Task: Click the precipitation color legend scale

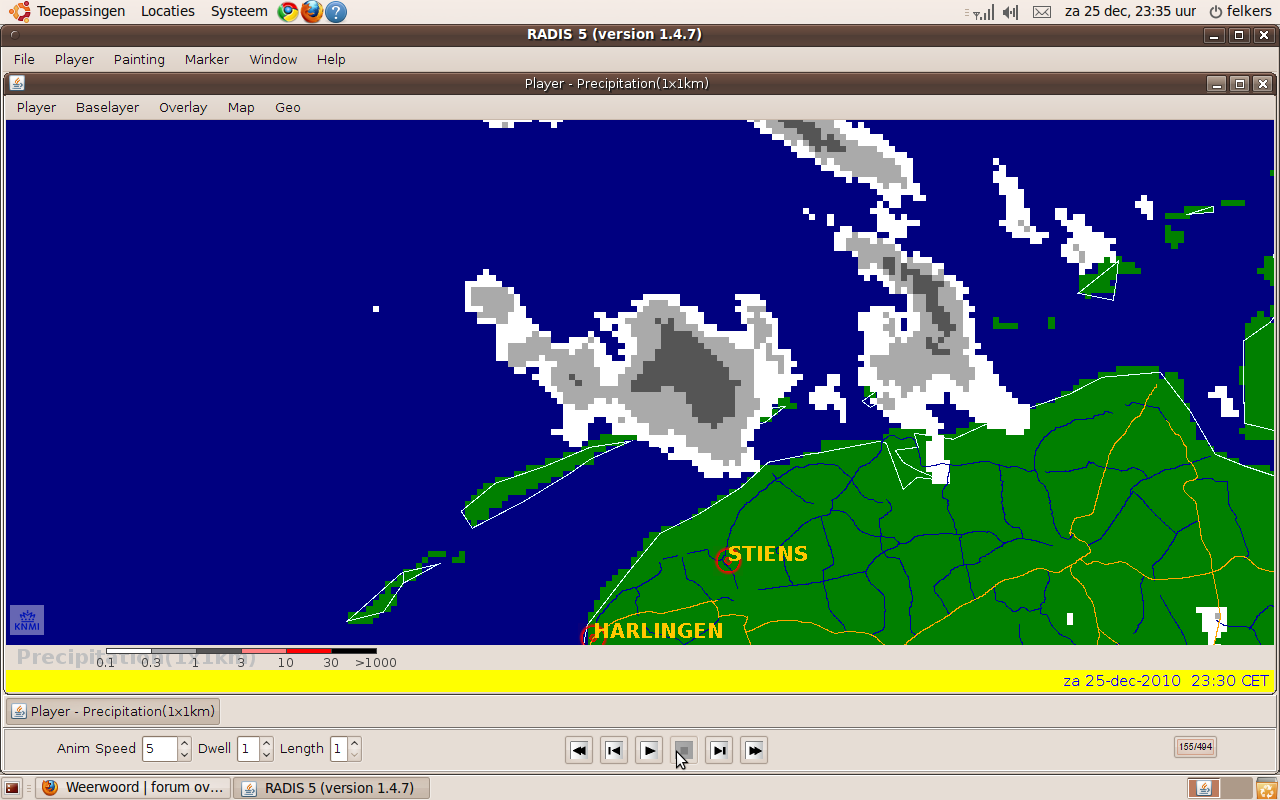Action: (x=241, y=651)
